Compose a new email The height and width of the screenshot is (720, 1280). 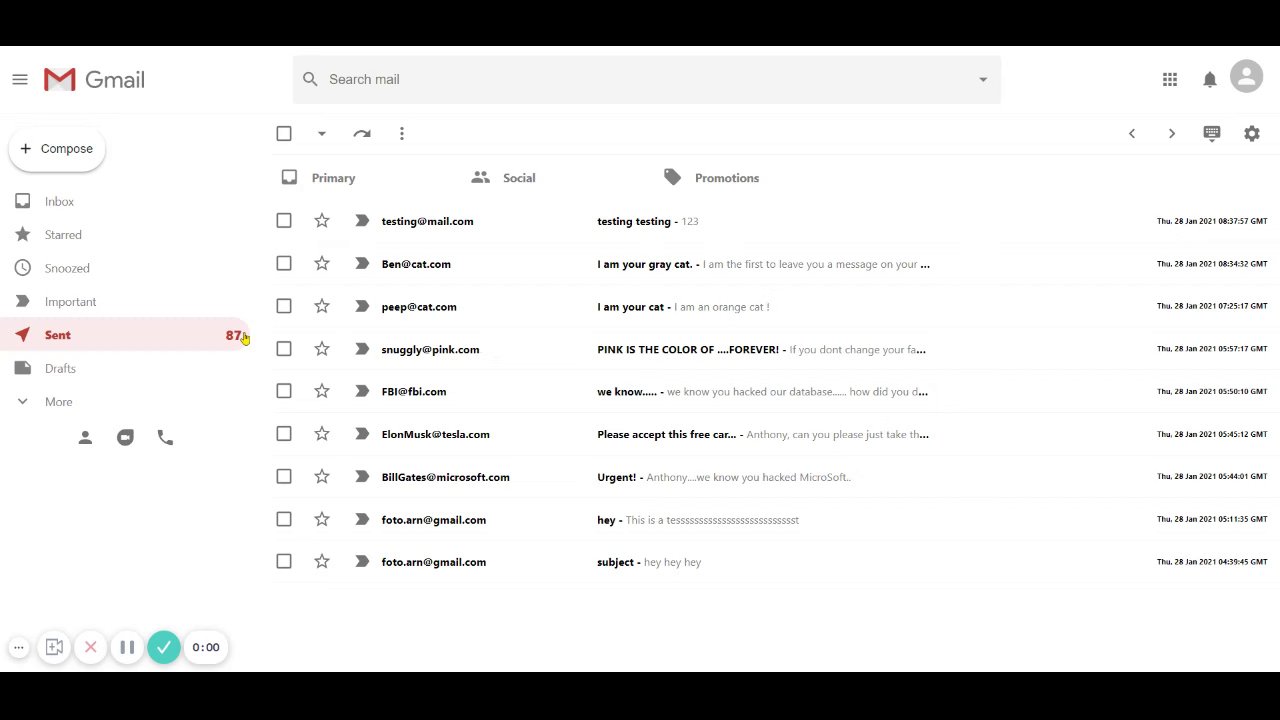[57, 149]
